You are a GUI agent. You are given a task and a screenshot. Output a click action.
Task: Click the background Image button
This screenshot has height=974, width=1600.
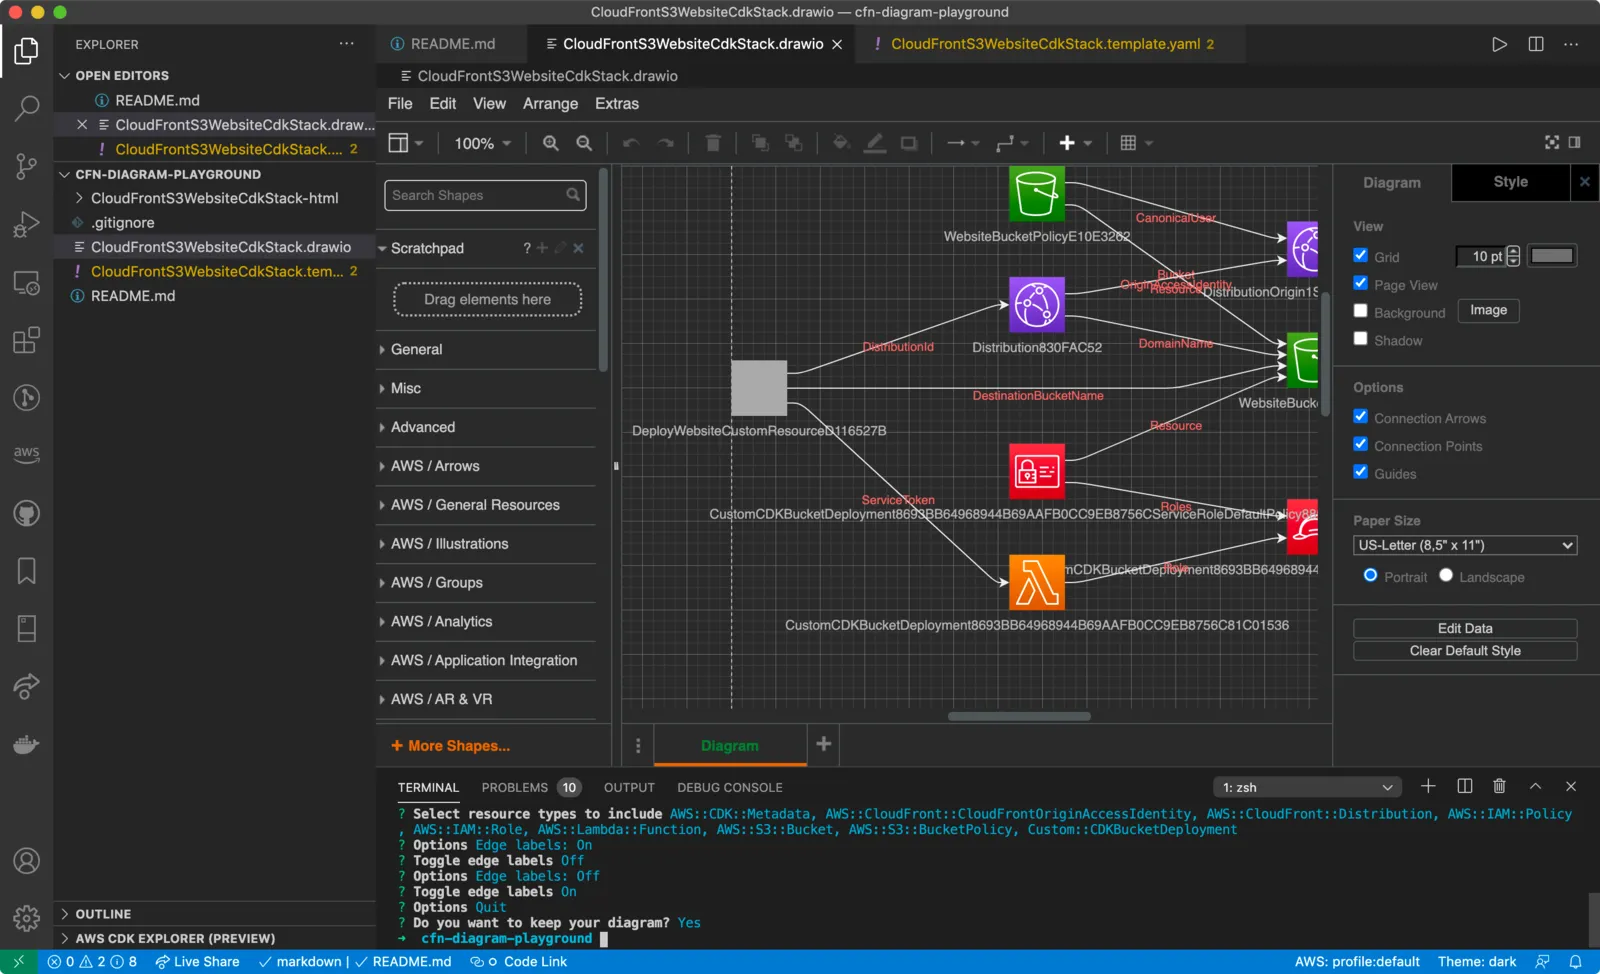[x=1488, y=311]
